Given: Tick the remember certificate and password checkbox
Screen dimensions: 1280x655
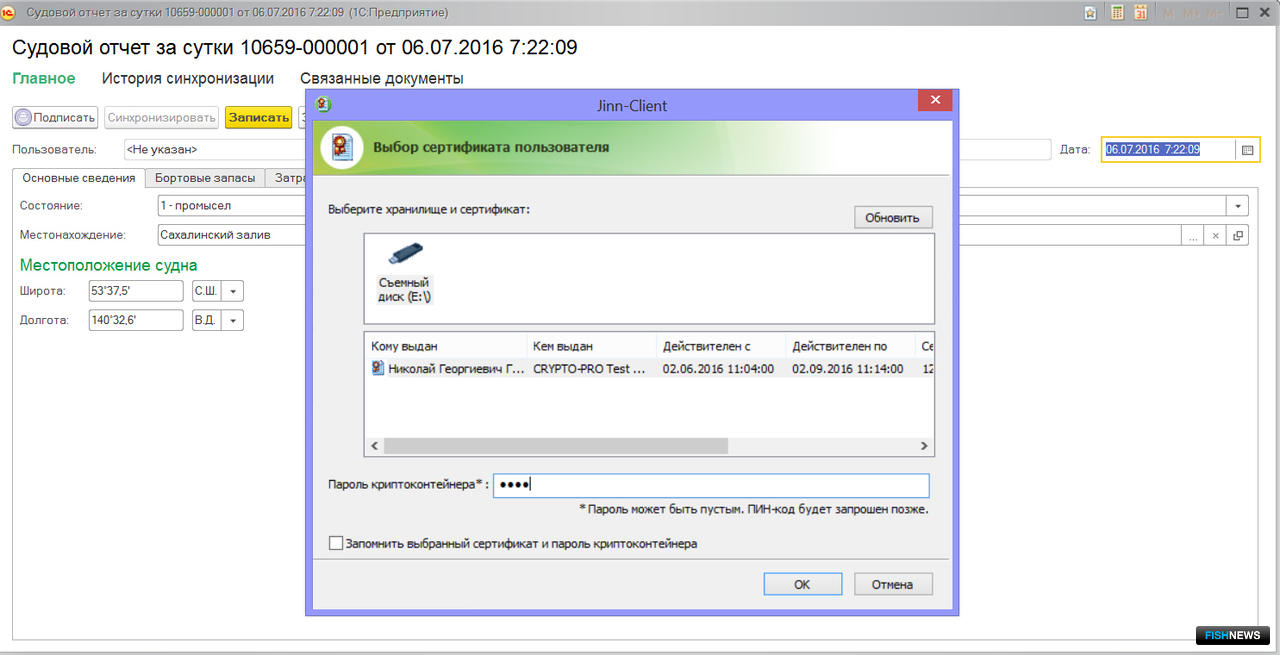Looking at the screenshot, I should [x=336, y=544].
